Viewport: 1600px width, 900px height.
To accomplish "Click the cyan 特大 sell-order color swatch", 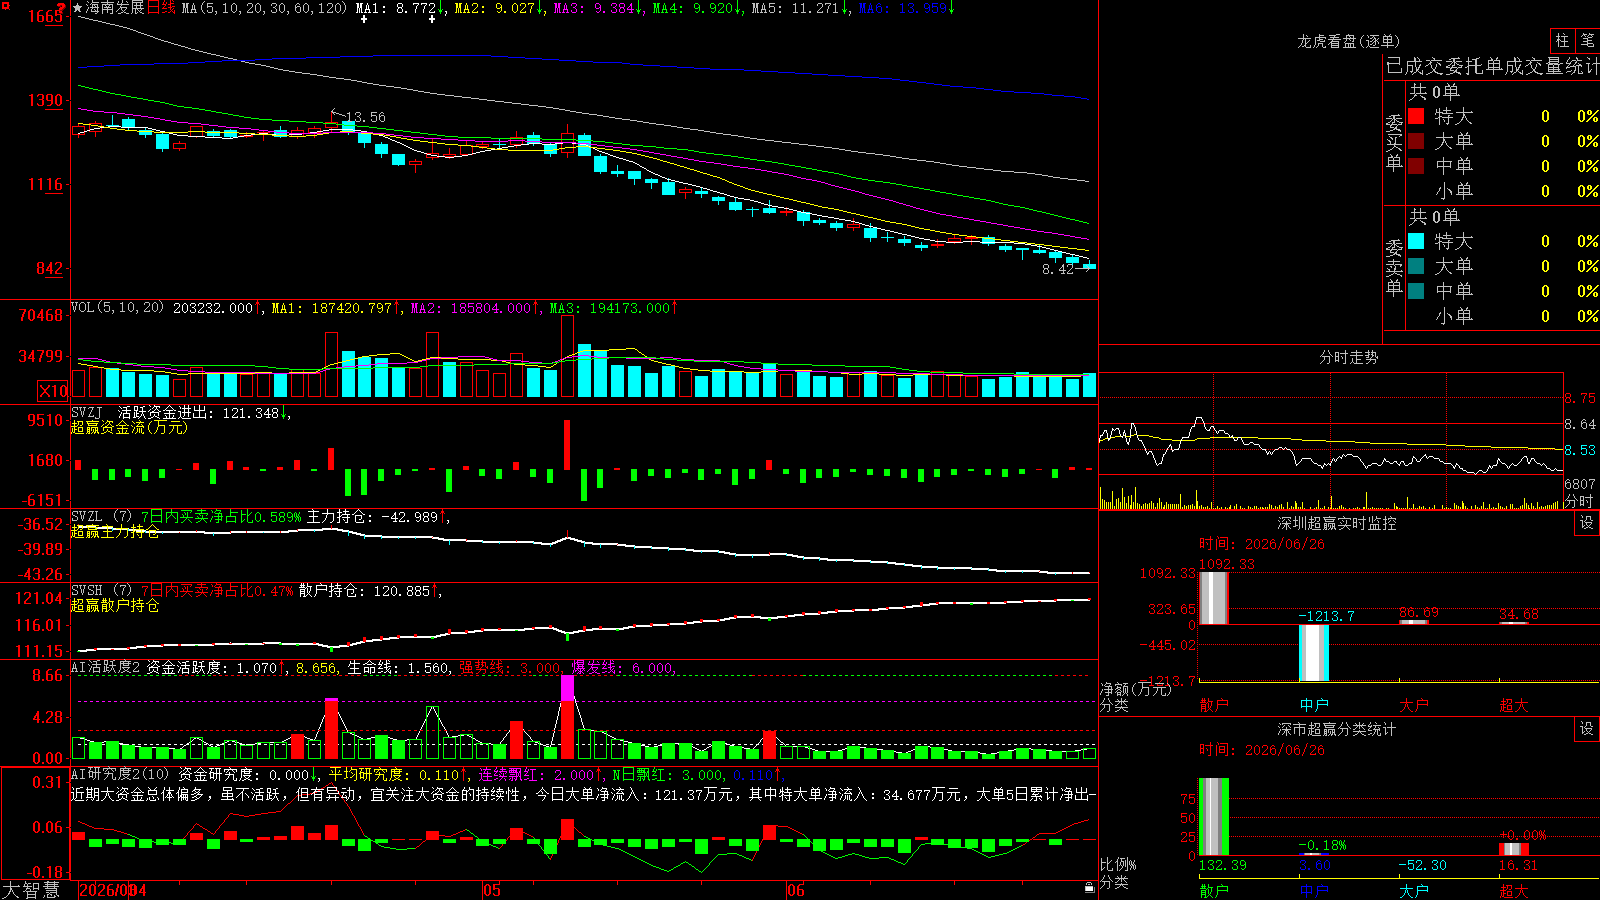I will point(1416,241).
